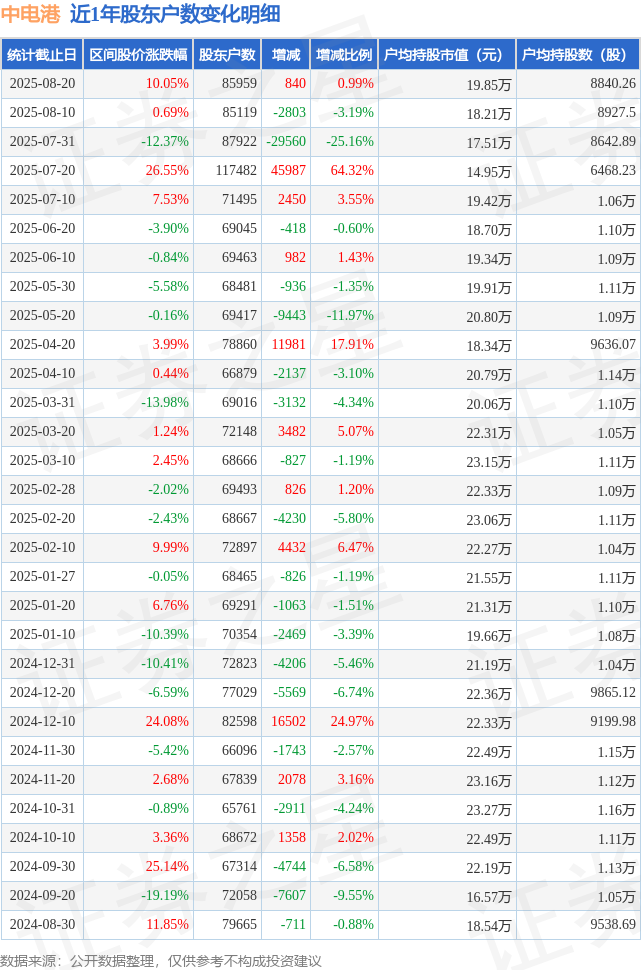Select the 股东户数 column header
This screenshot has height=970, width=641.
[x=227, y=55]
